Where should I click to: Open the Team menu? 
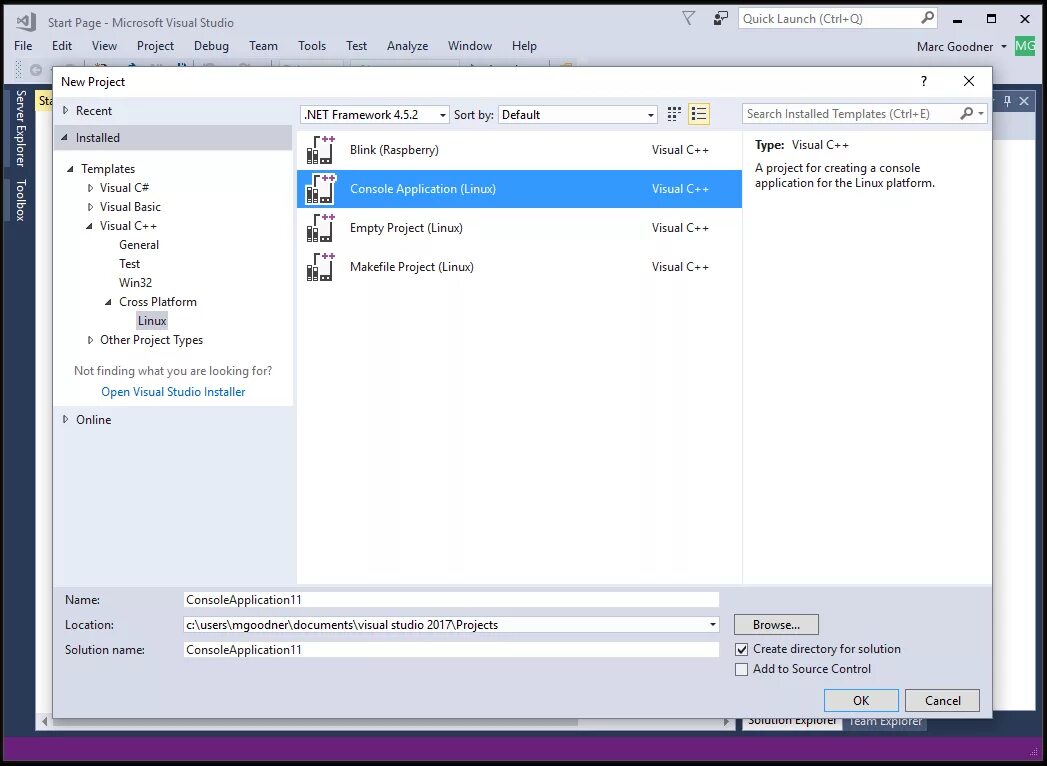pos(263,46)
